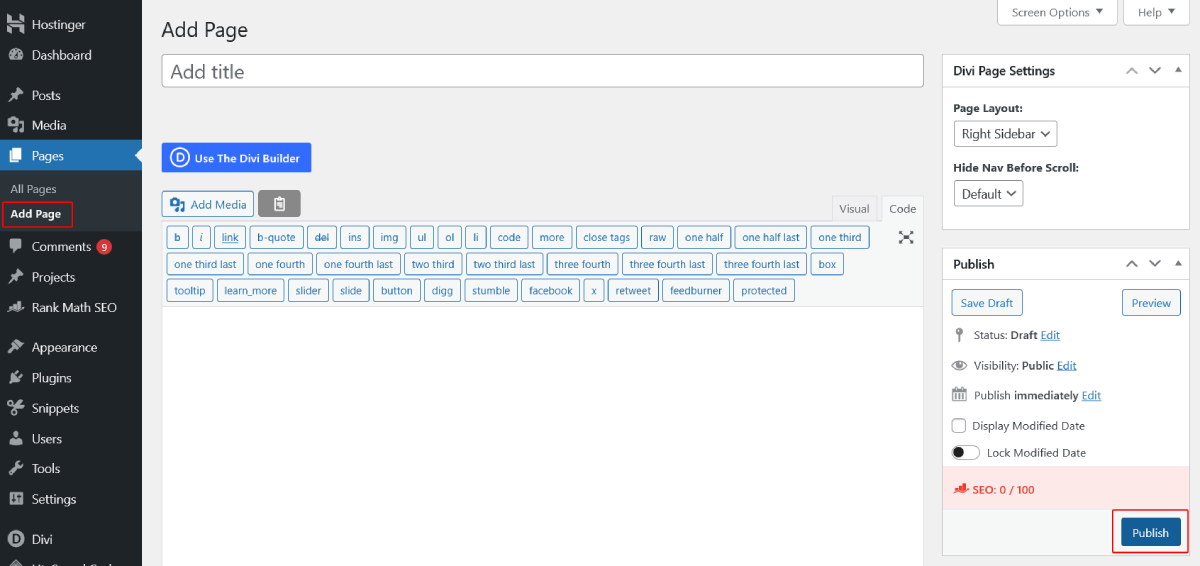Open the Page Layout dropdown
Viewport: 1200px width, 566px height.
1005,134
